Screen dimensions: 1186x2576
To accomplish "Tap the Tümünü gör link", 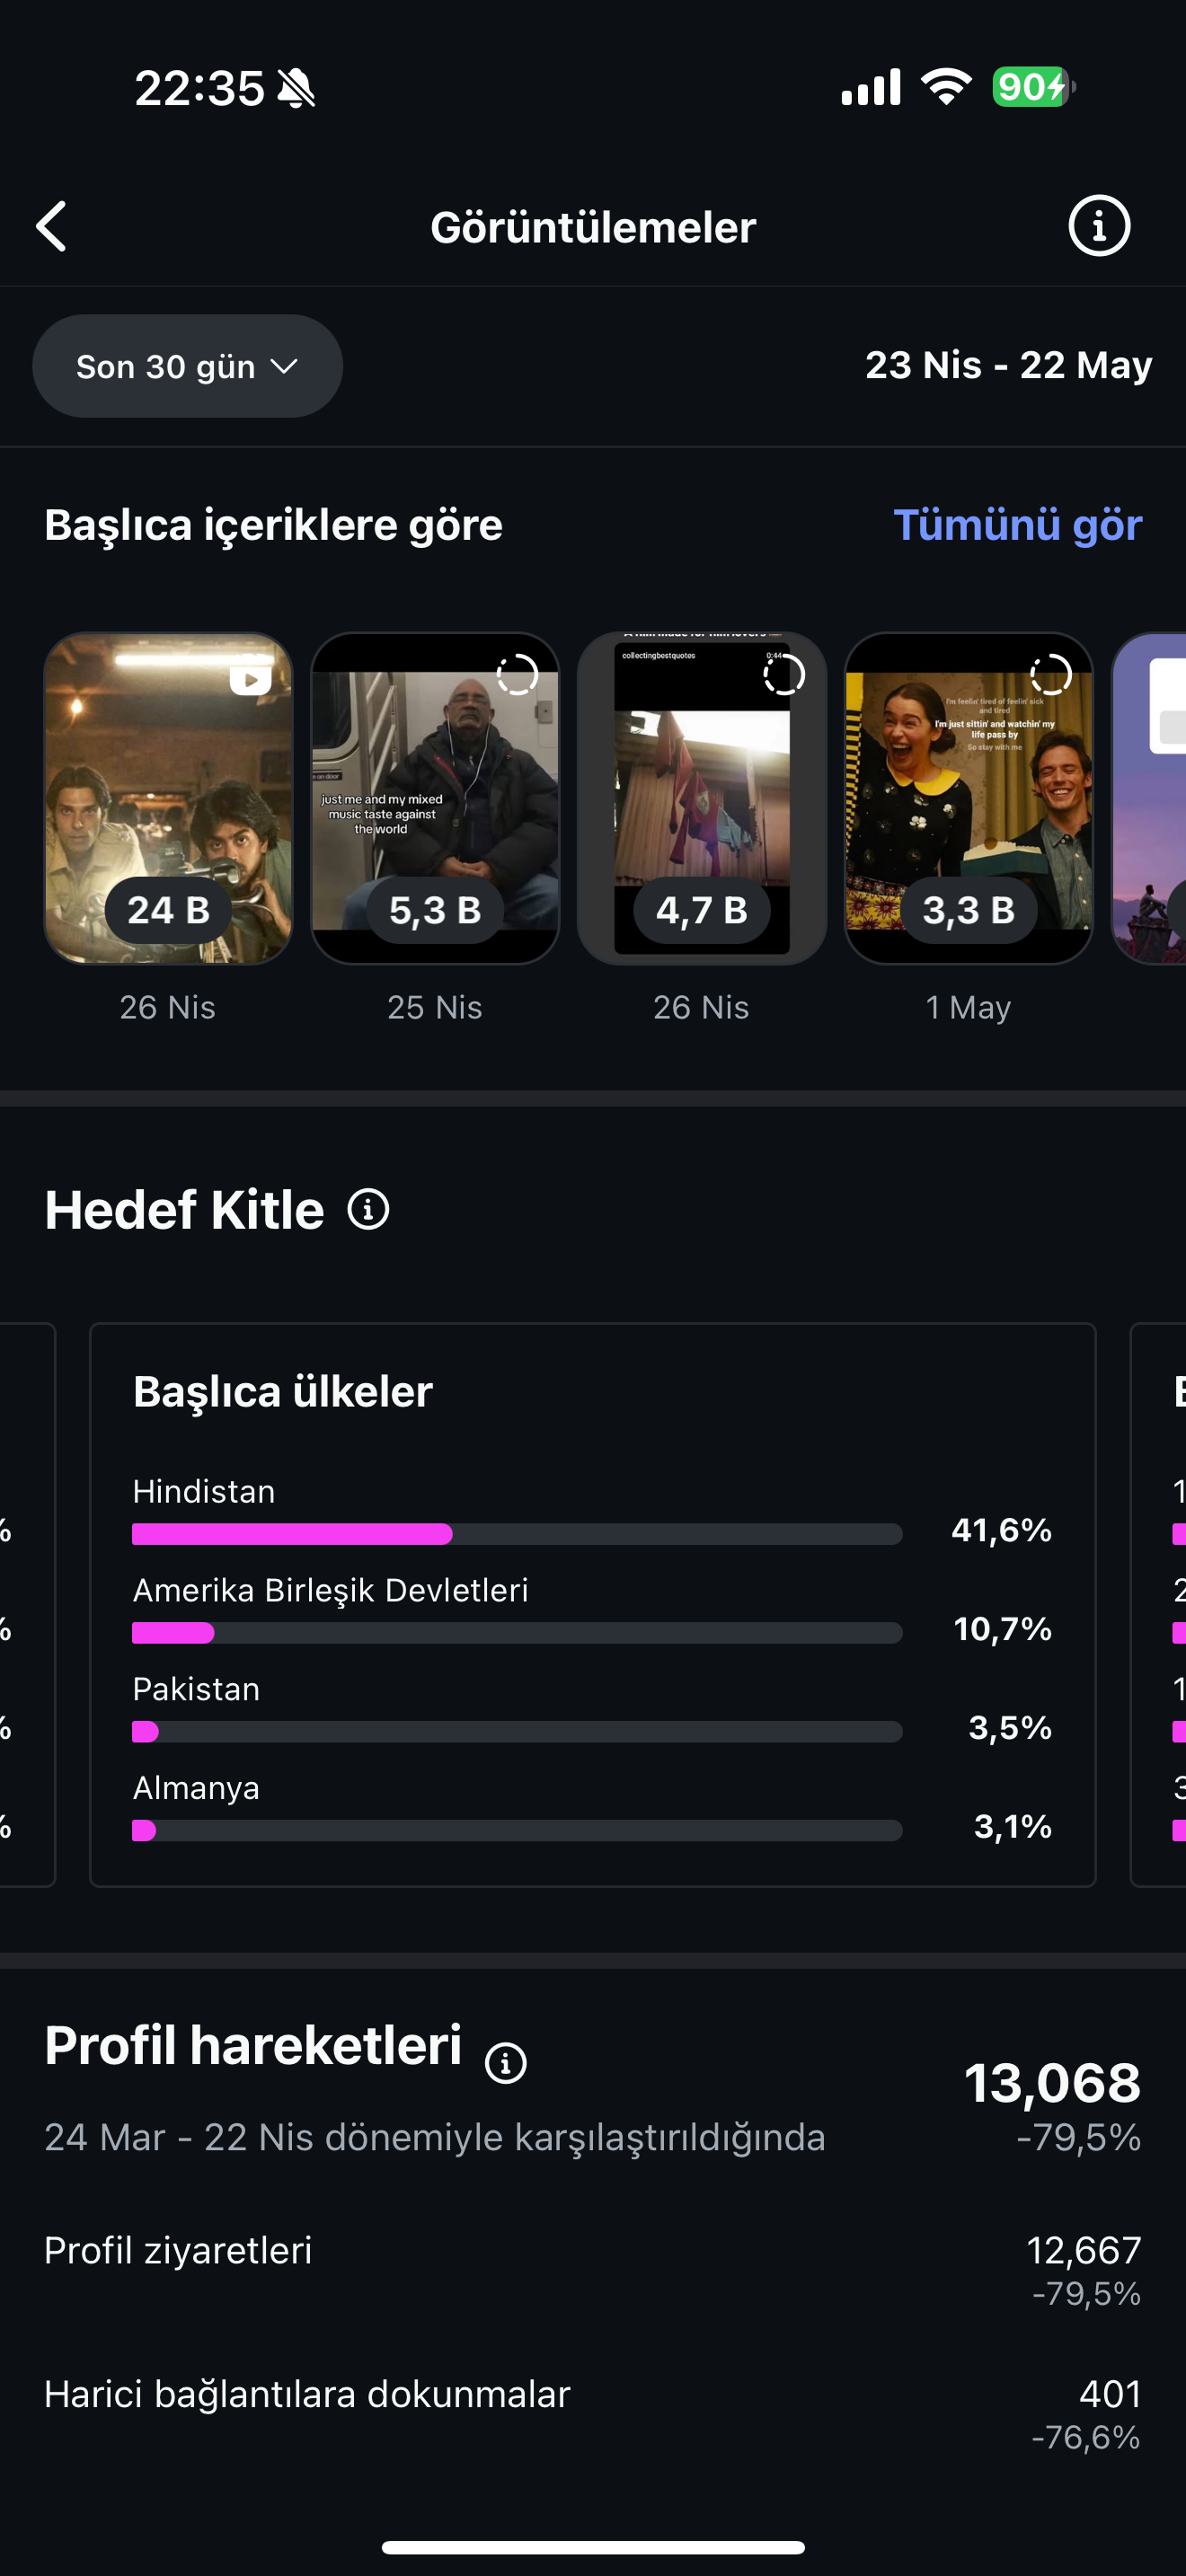I will 1017,525.
